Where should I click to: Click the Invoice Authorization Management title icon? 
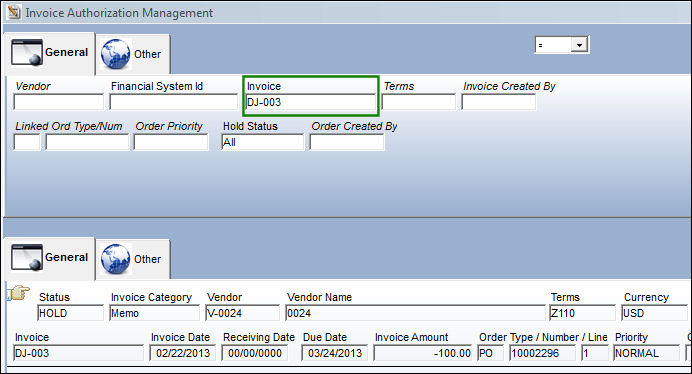14,12
